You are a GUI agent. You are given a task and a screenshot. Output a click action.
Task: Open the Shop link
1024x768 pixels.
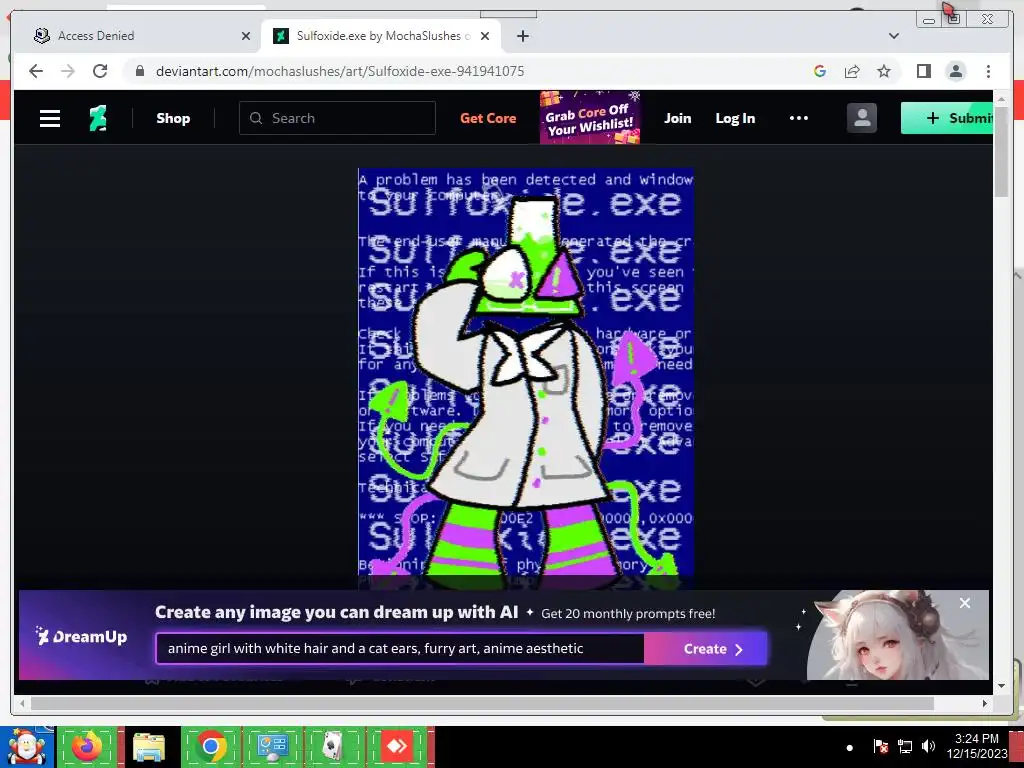173,118
